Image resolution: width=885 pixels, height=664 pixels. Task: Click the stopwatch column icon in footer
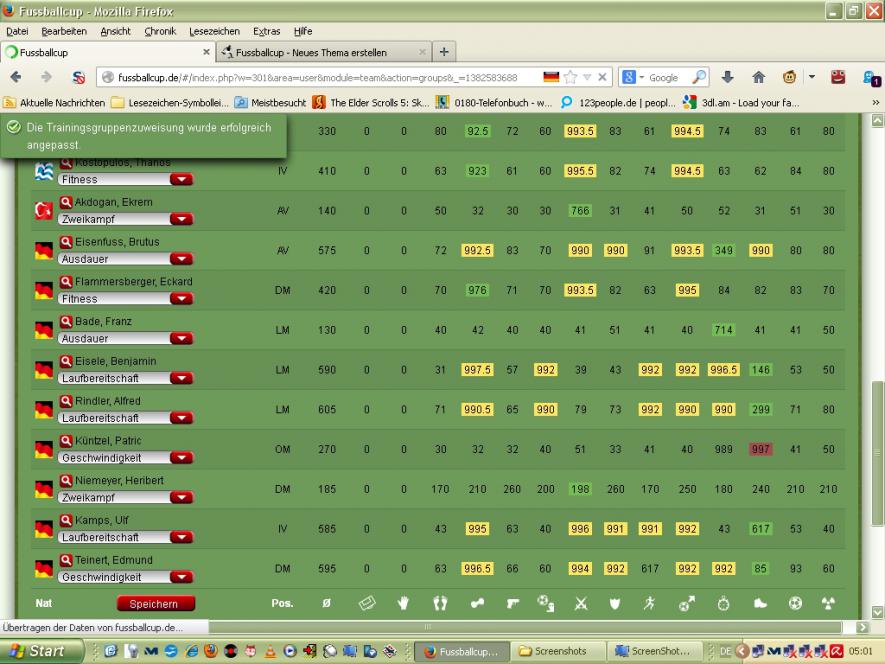(723, 603)
